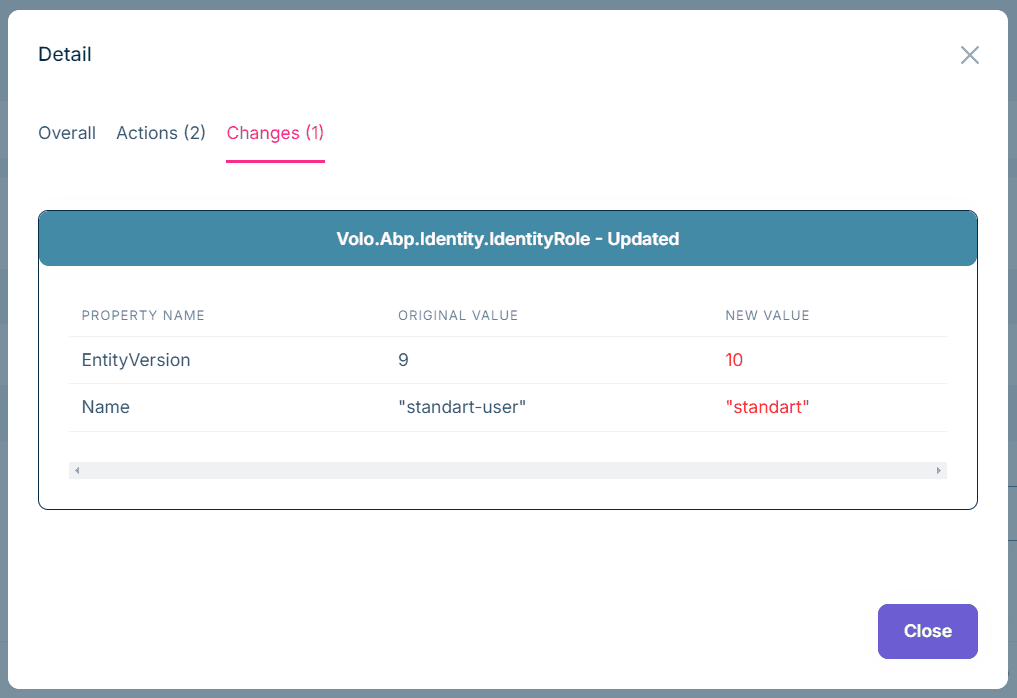Click the EntityVersion property row
The height and width of the screenshot is (698, 1017).
(x=136, y=359)
